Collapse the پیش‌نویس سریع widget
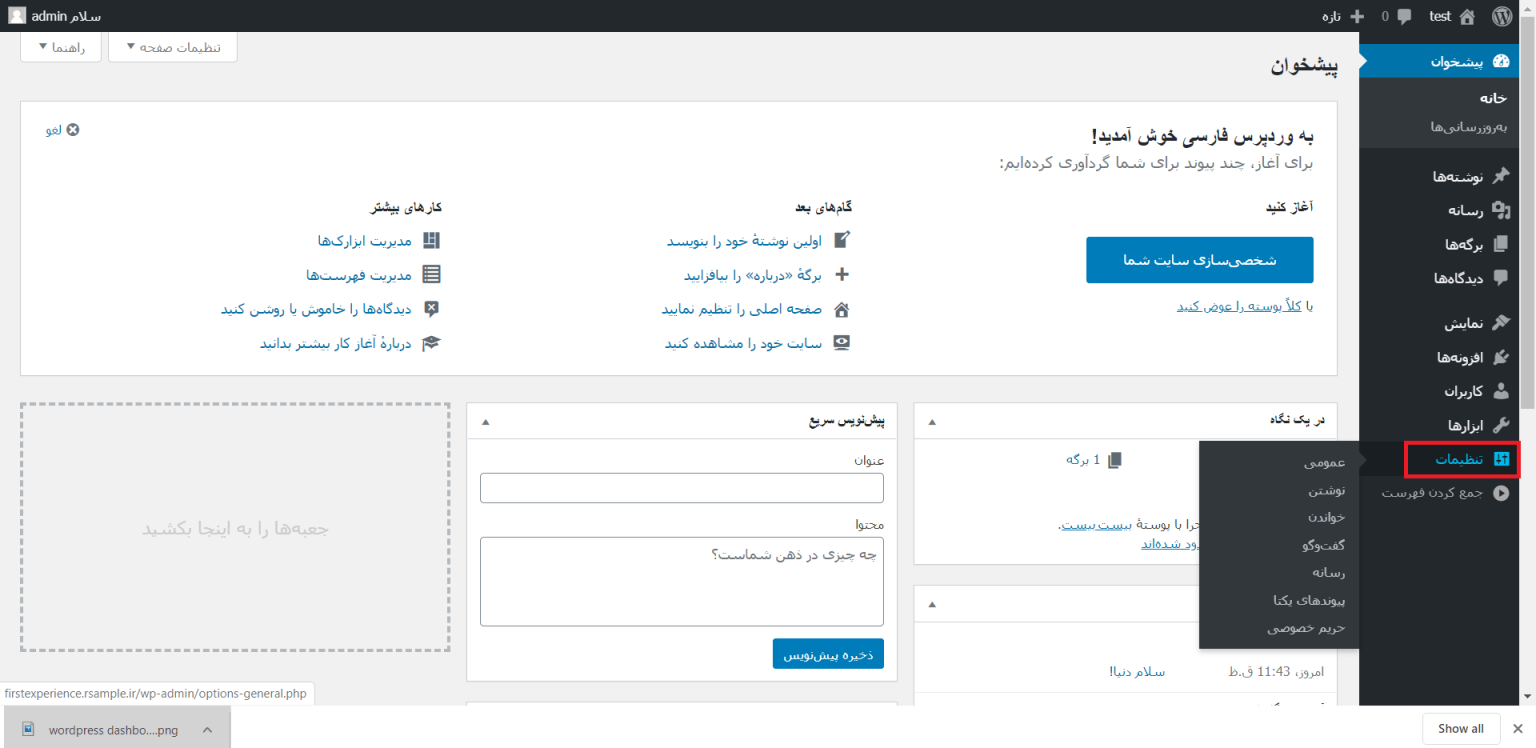 486,422
